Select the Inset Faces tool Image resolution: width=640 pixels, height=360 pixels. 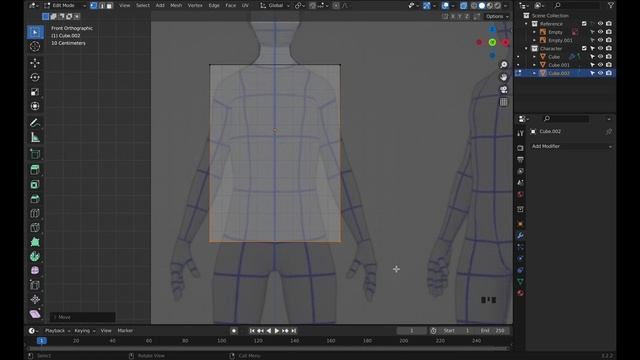pyautogui.click(x=35, y=184)
